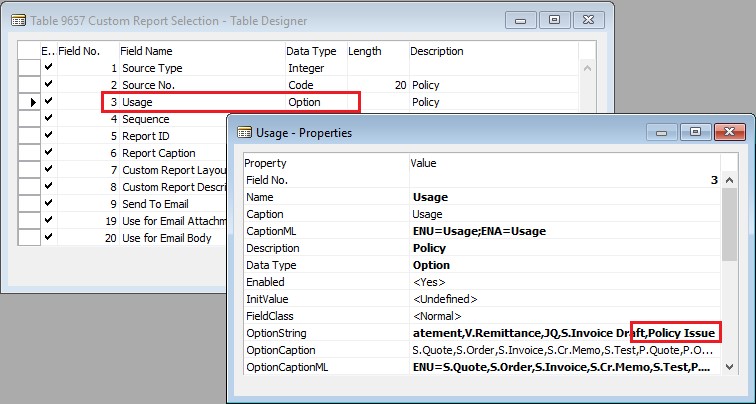This screenshot has width=756, height=404.
Task: Toggle Enabled checkmark for Usage field
Action: [x=48, y=102]
